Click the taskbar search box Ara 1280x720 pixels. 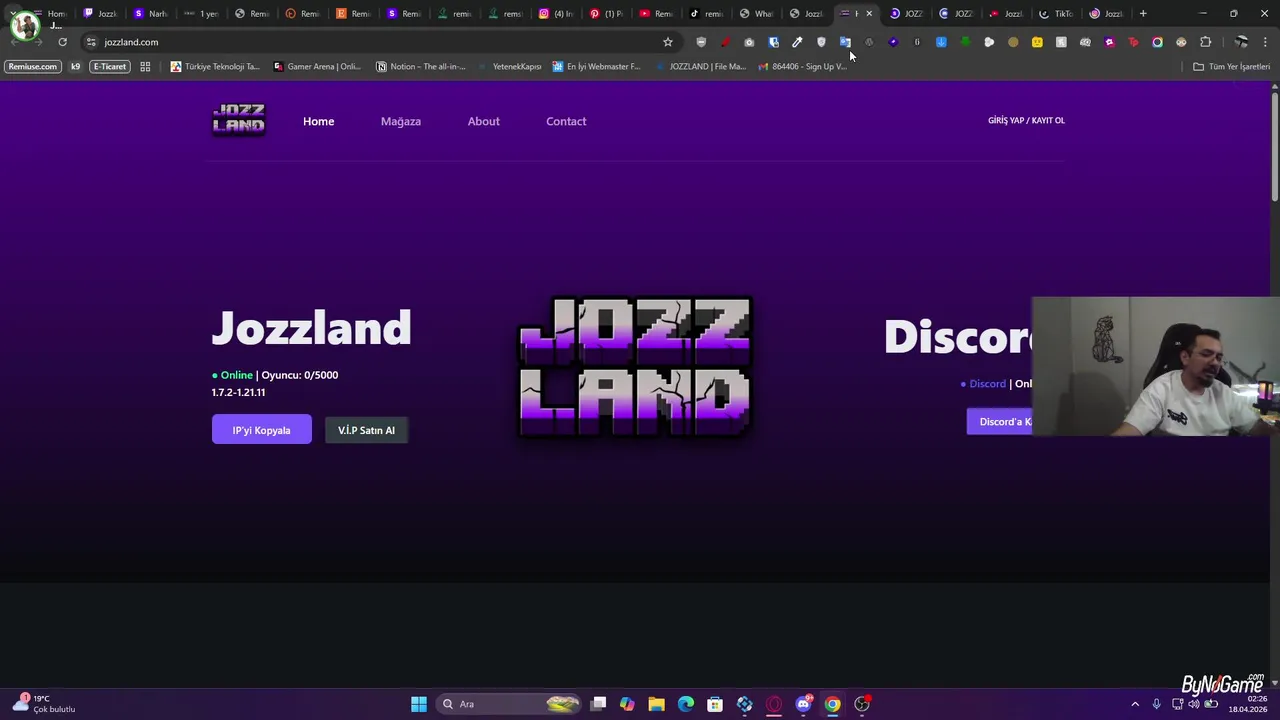coord(510,704)
